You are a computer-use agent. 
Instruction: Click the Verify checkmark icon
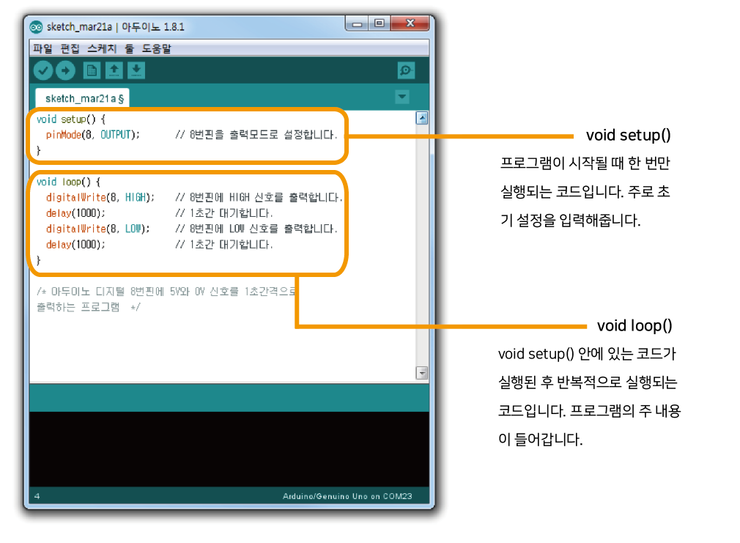tap(43, 71)
